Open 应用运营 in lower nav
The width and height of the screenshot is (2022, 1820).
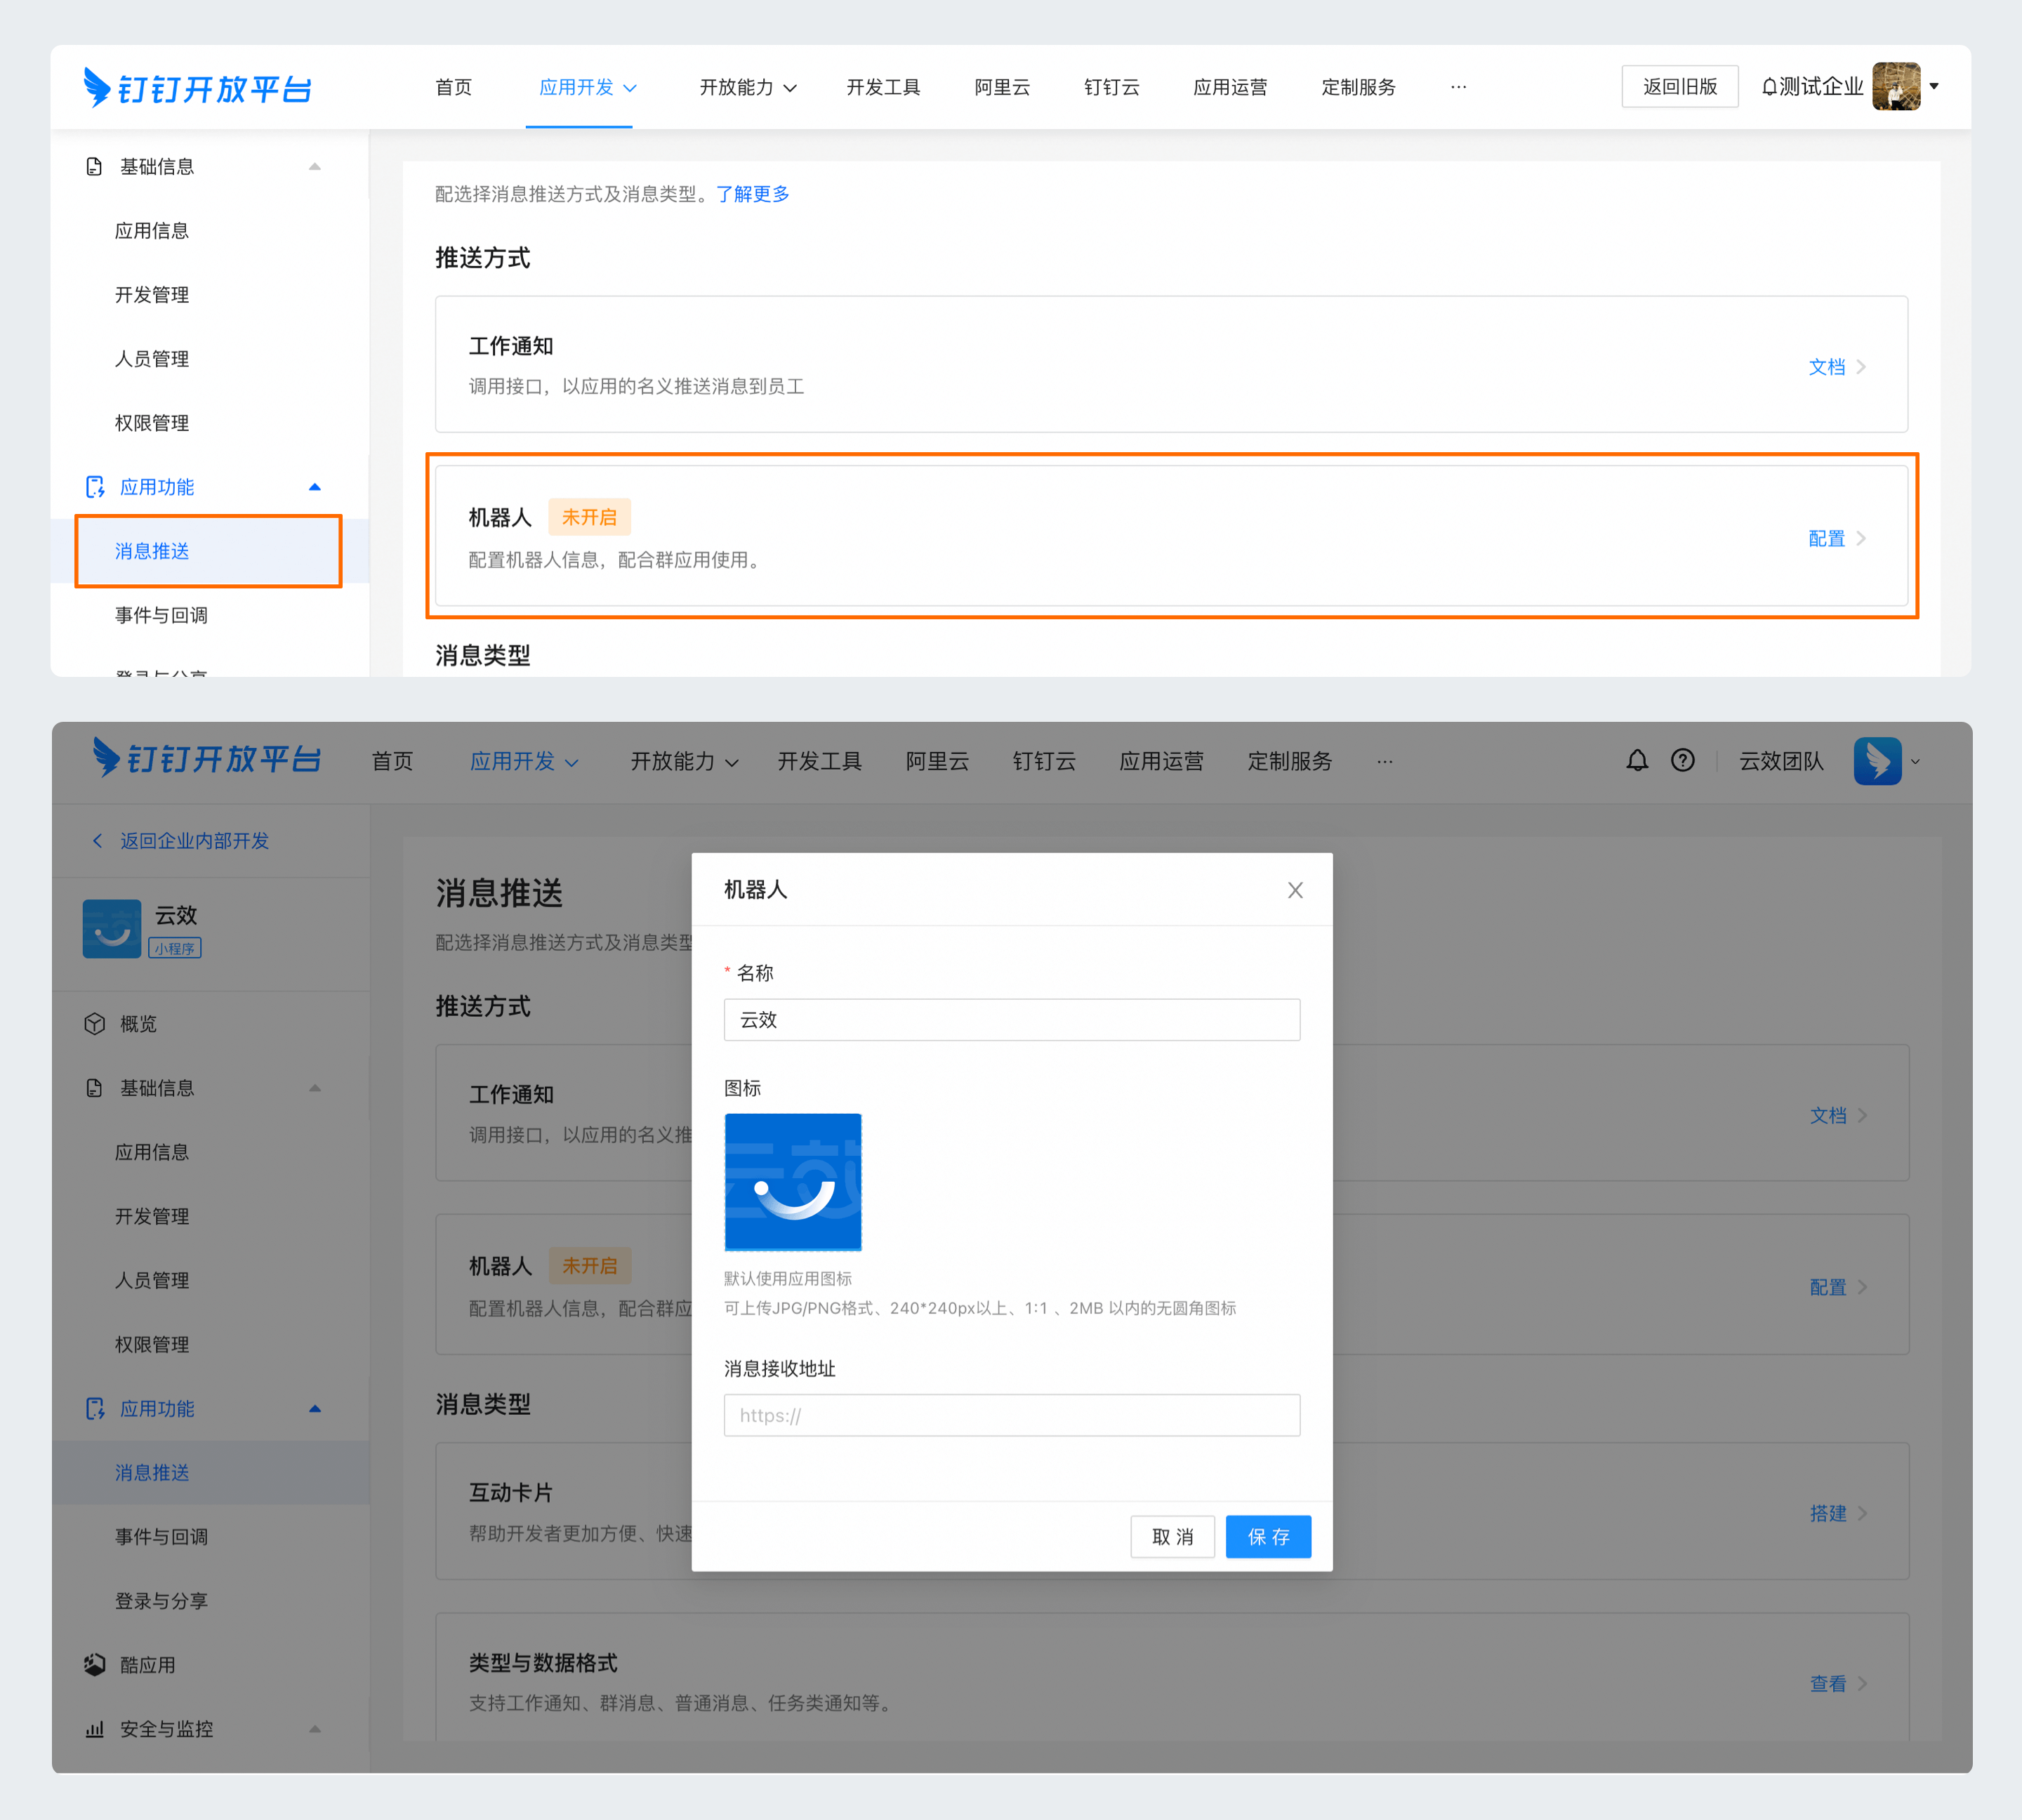click(1161, 761)
